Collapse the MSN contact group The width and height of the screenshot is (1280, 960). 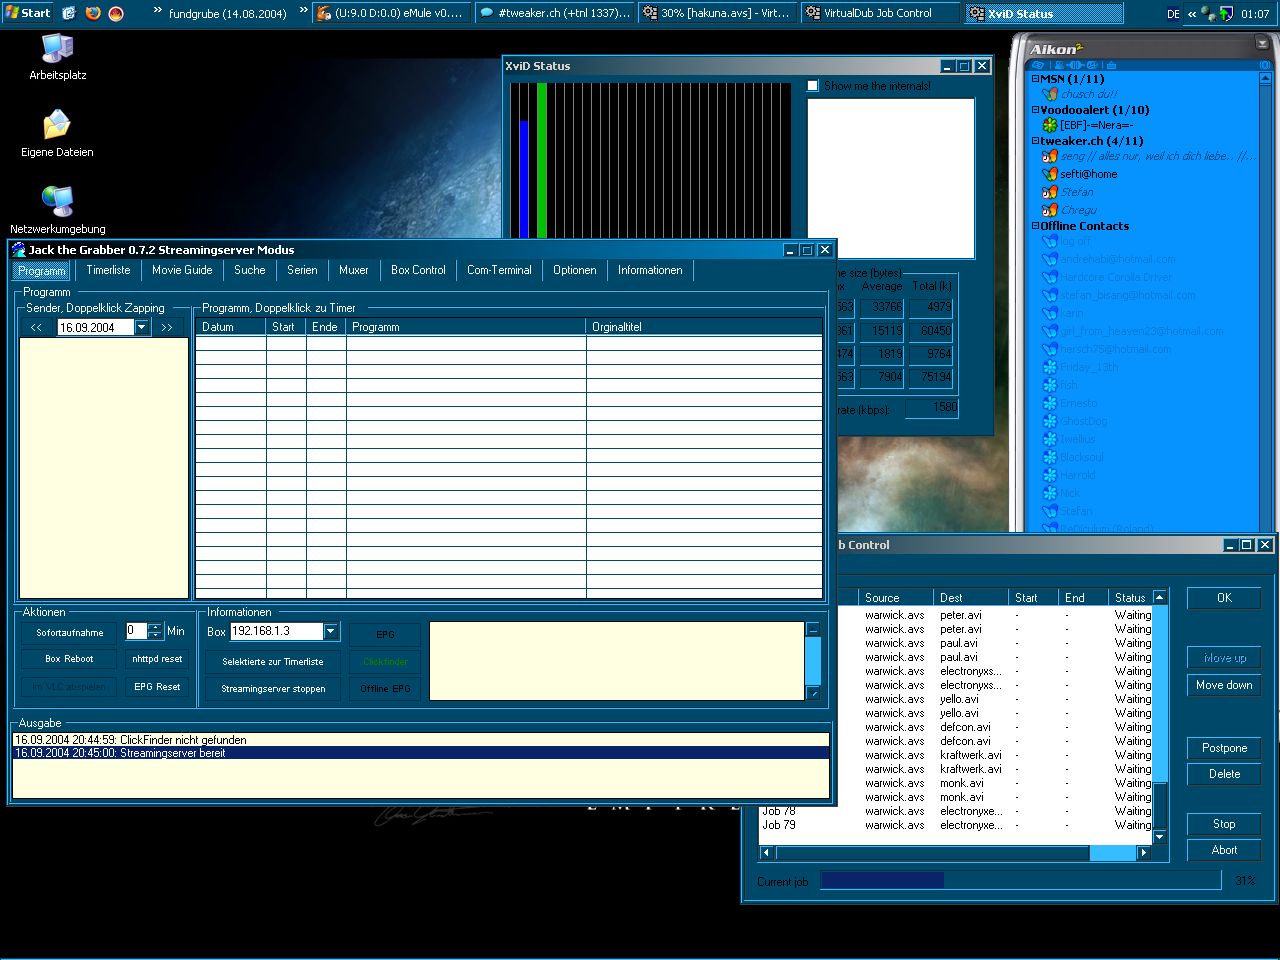coord(1036,79)
